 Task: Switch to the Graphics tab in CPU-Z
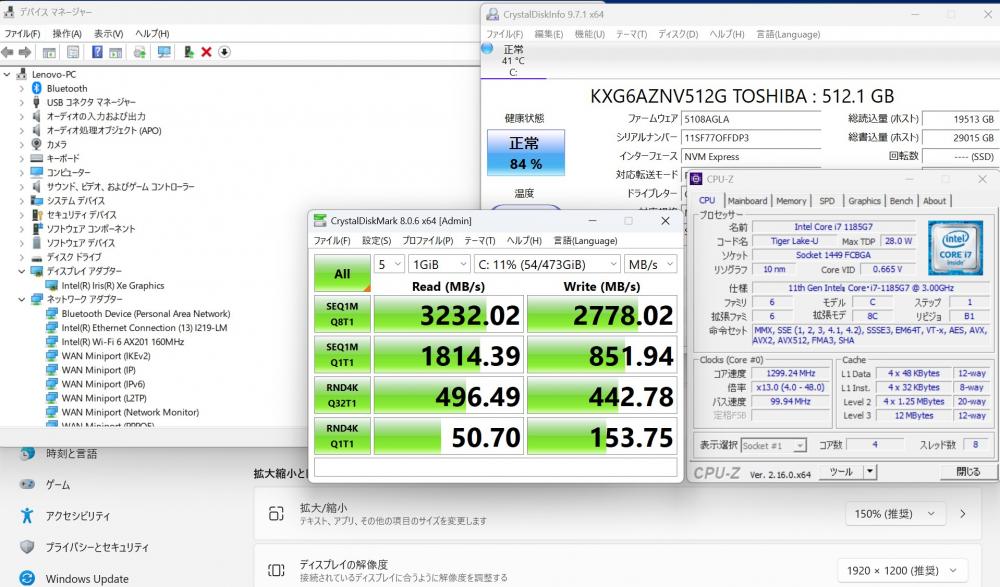pyautogui.click(x=864, y=201)
